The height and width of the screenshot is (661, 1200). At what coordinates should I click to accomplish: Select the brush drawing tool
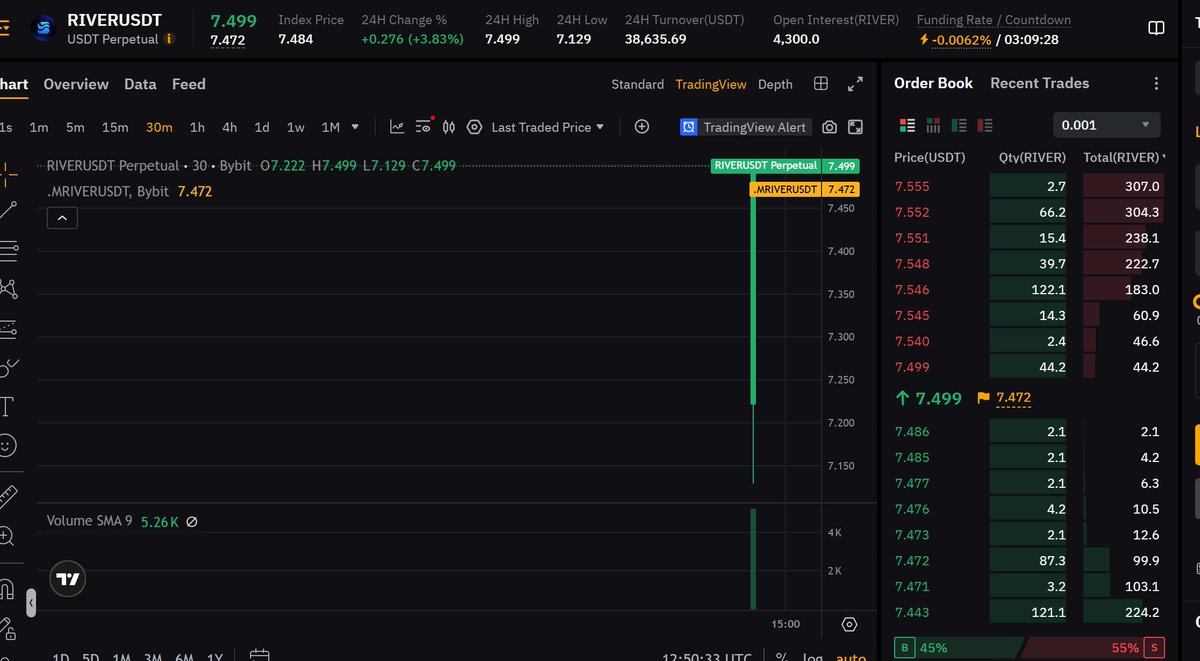pyautogui.click(x=8, y=368)
